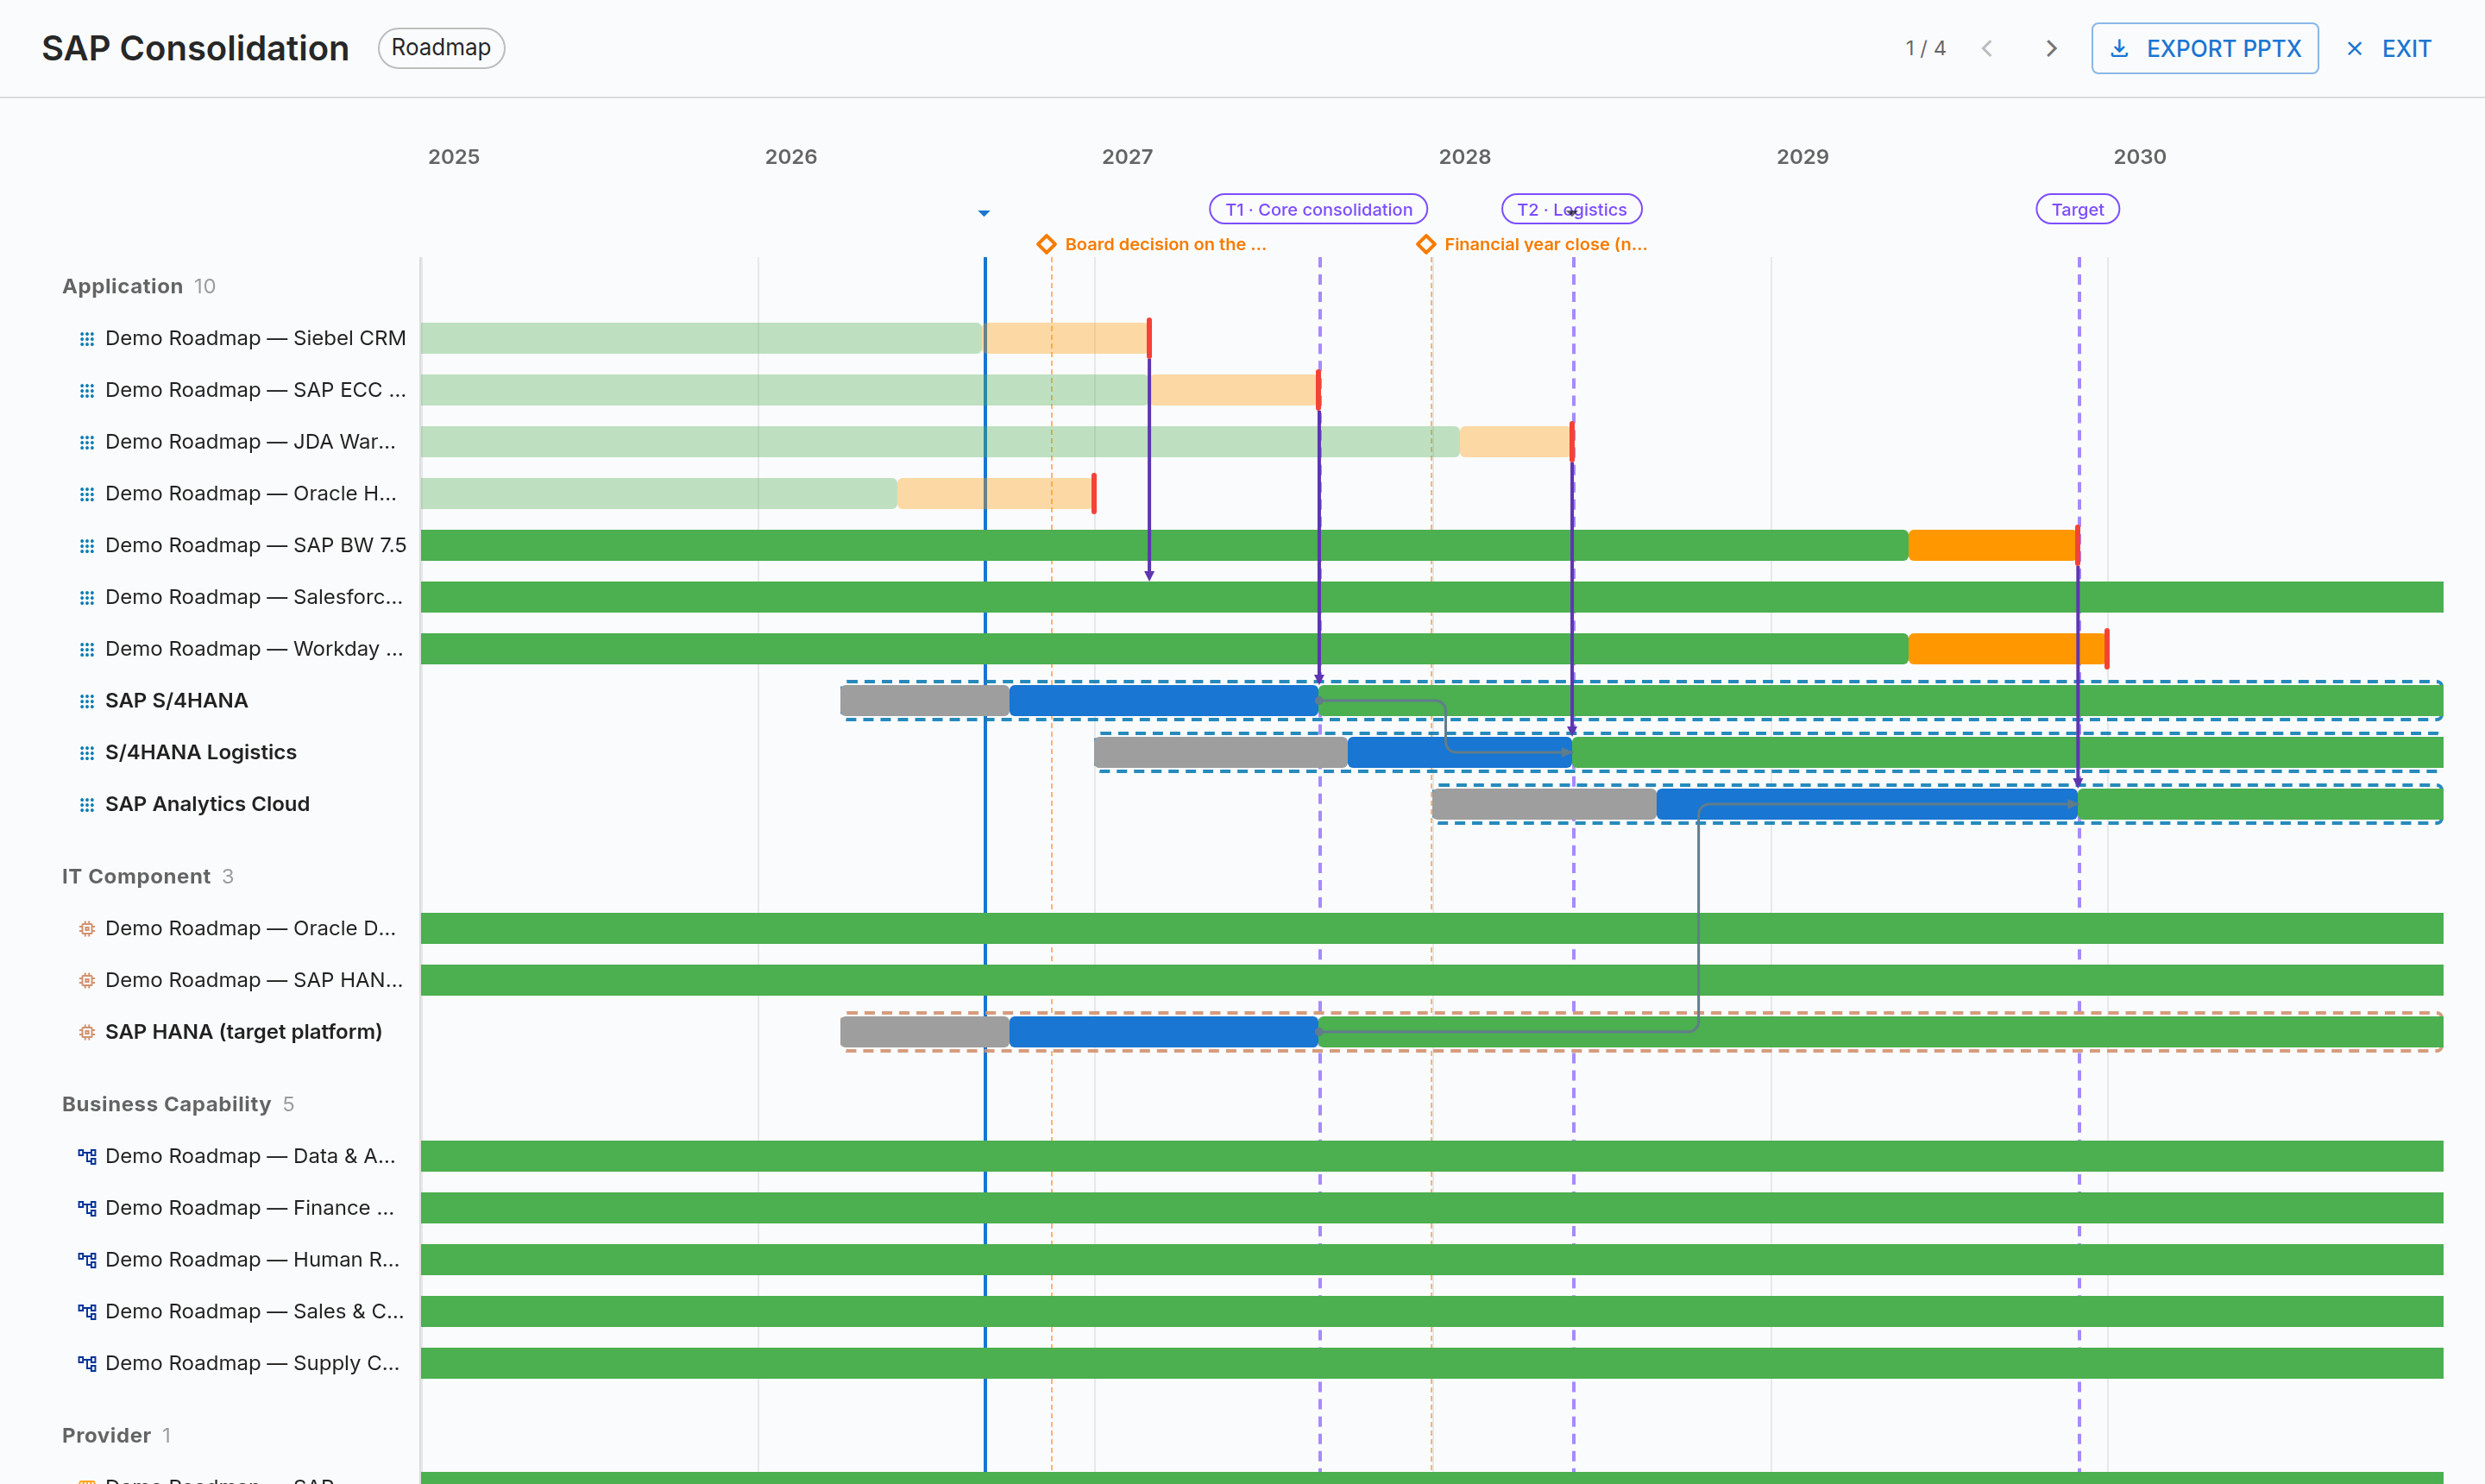The image size is (2485, 1484).
Task: Click the blue SAP Analytics Cloud phase bar
Action: coord(1867,804)
